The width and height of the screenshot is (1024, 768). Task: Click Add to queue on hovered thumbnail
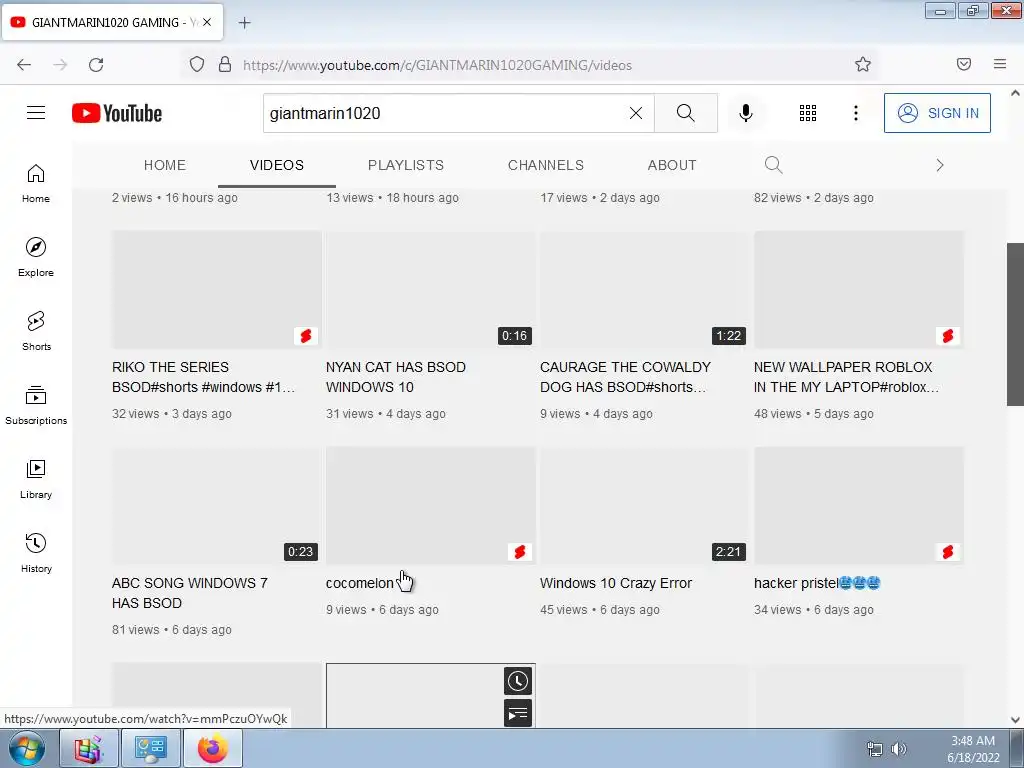point(518,713)
